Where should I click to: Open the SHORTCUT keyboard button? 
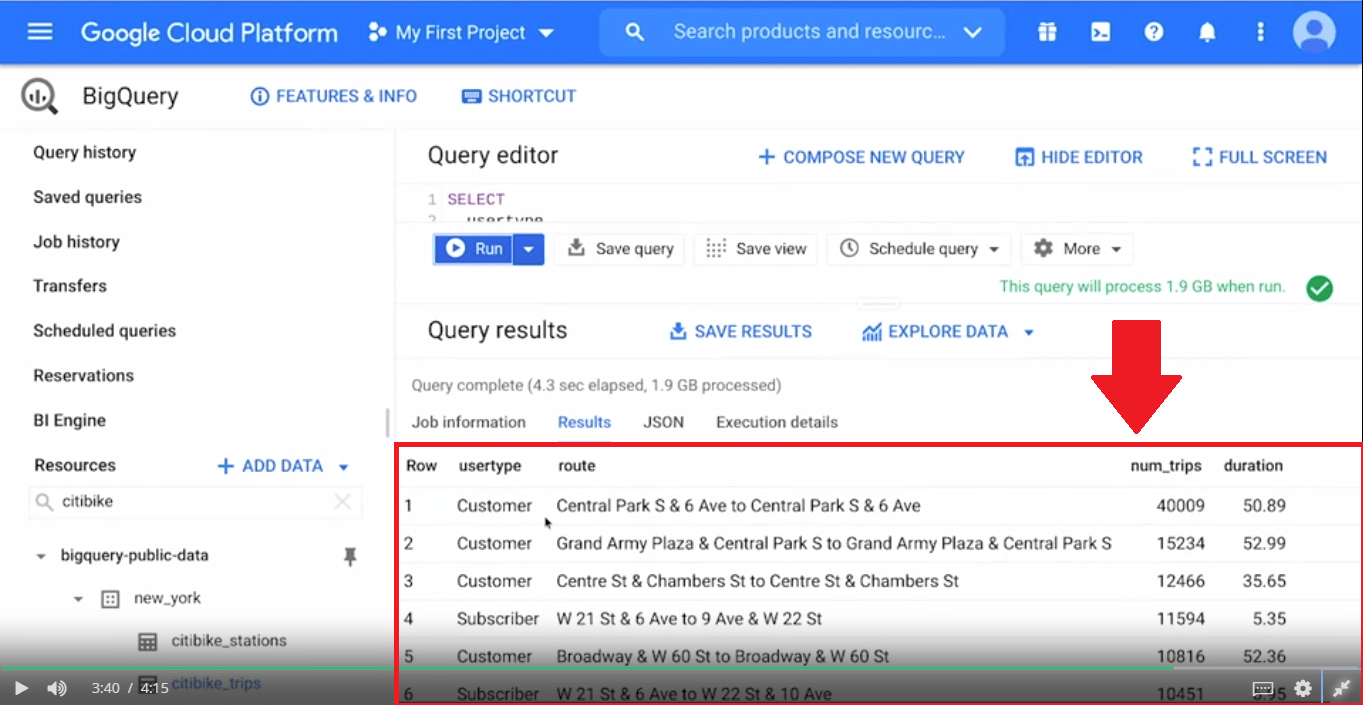519,96
